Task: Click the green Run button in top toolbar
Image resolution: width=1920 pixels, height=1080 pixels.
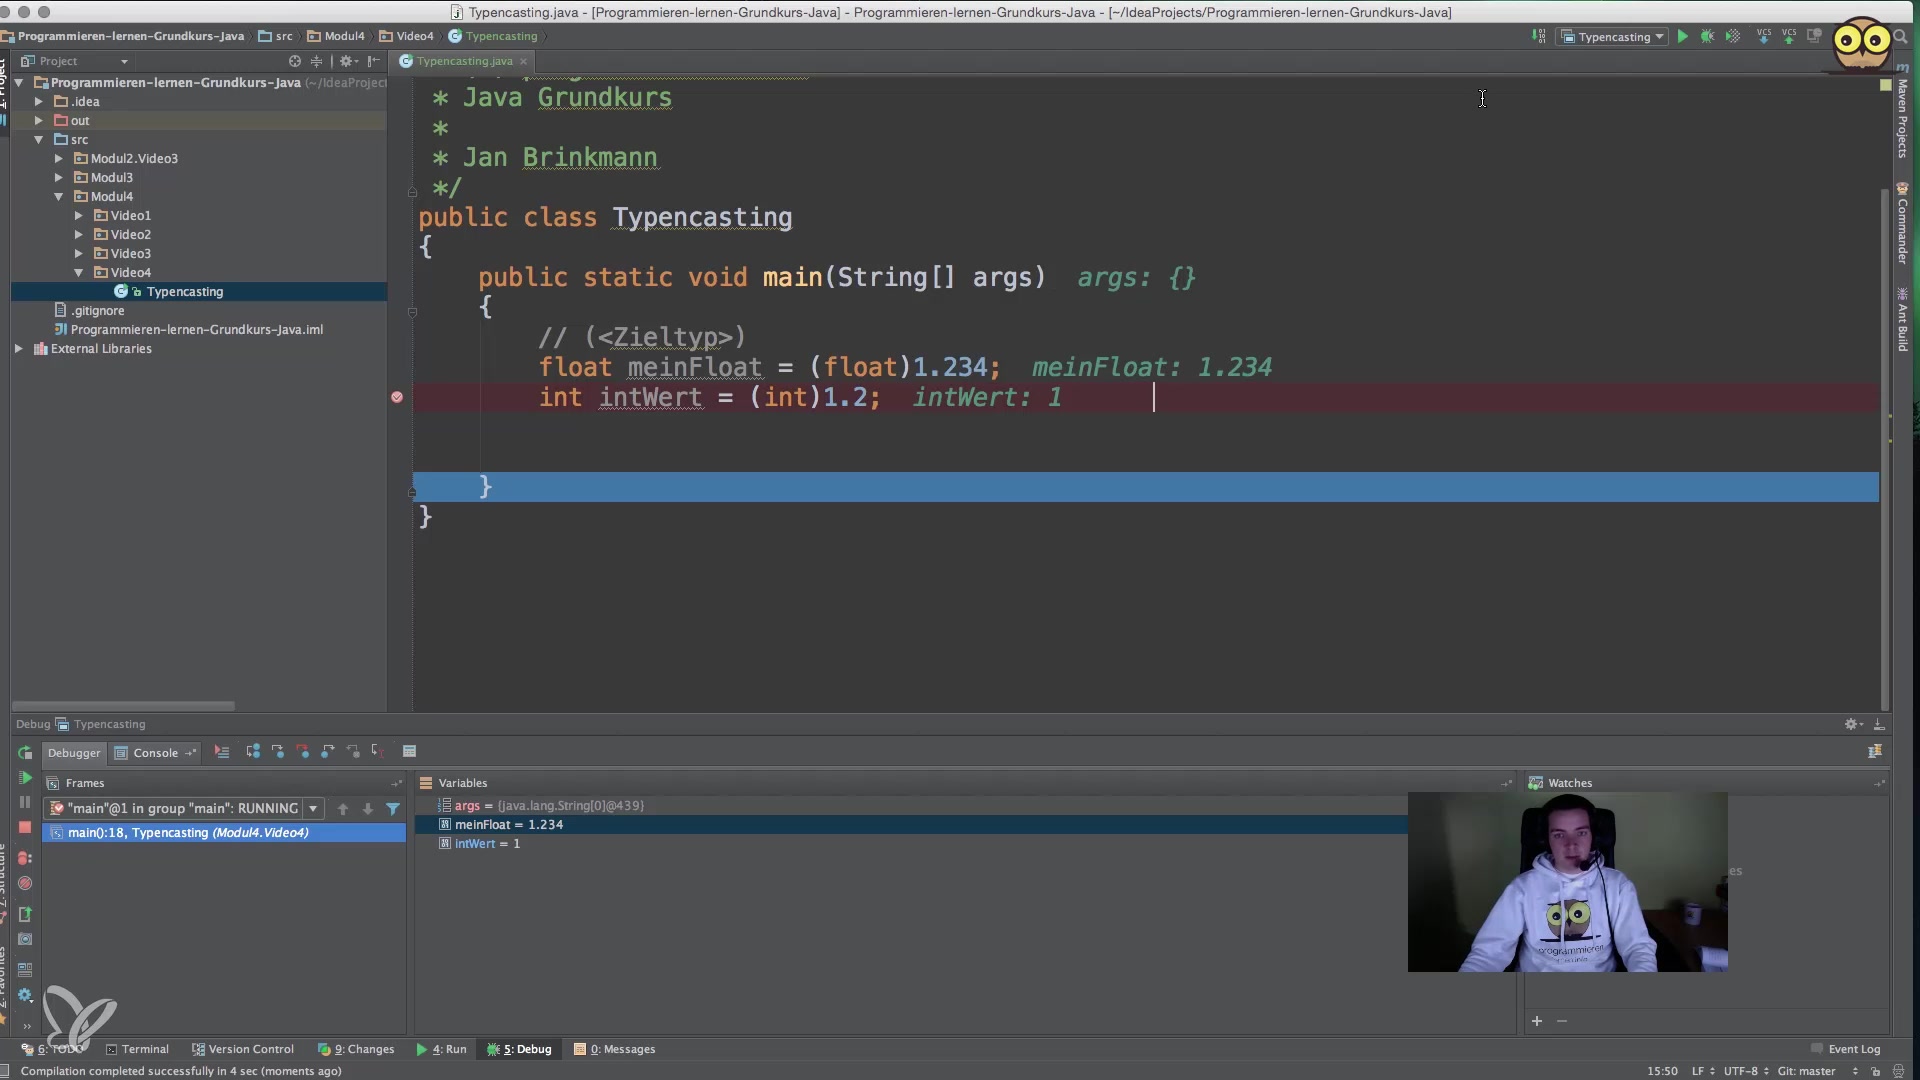Action: click(1683, 36)
